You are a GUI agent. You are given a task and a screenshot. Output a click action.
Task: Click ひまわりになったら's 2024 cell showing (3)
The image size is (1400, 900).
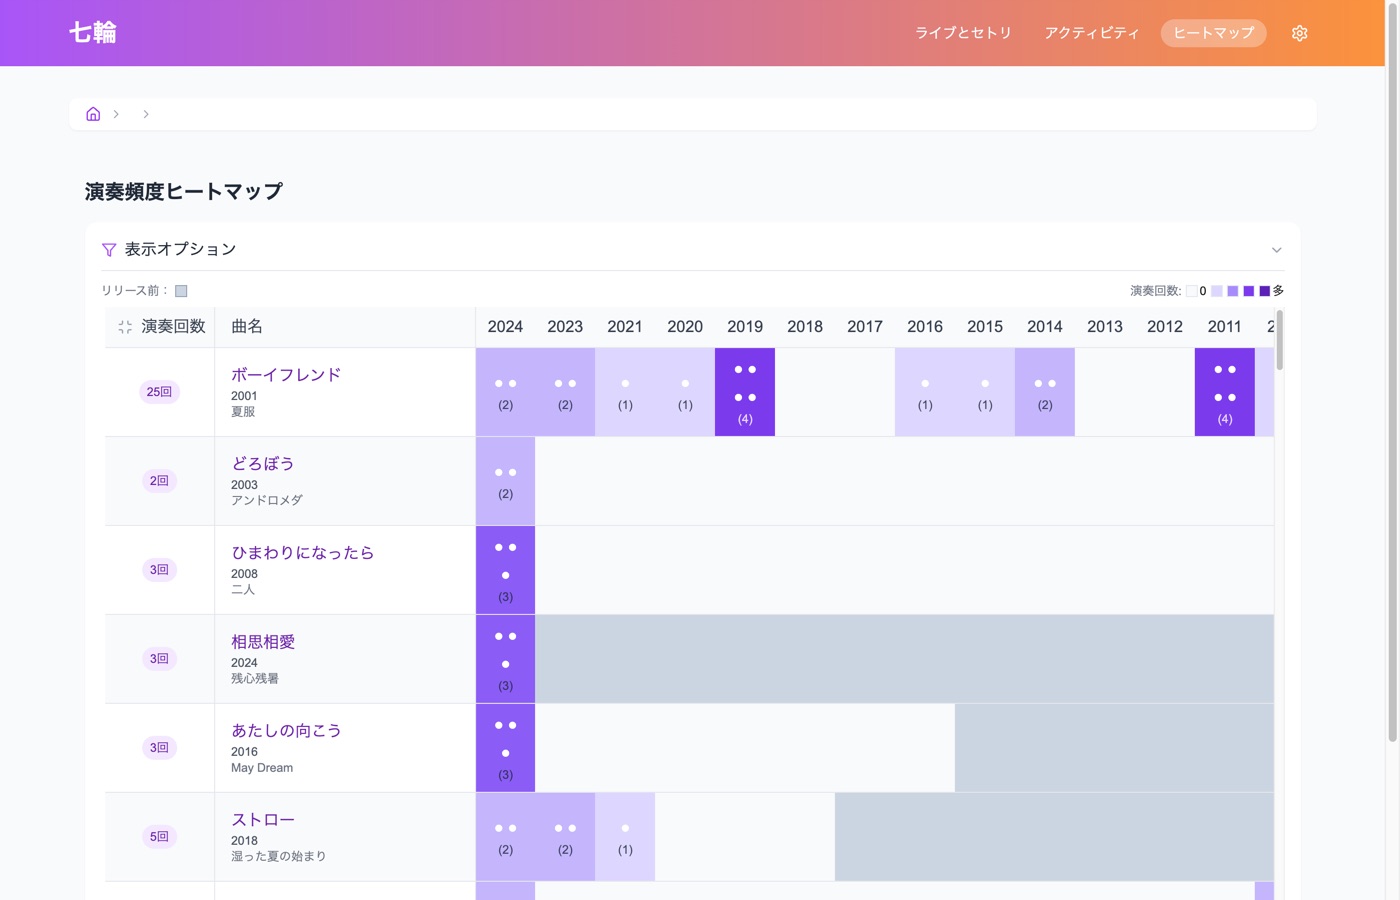(x=505, y=570)
